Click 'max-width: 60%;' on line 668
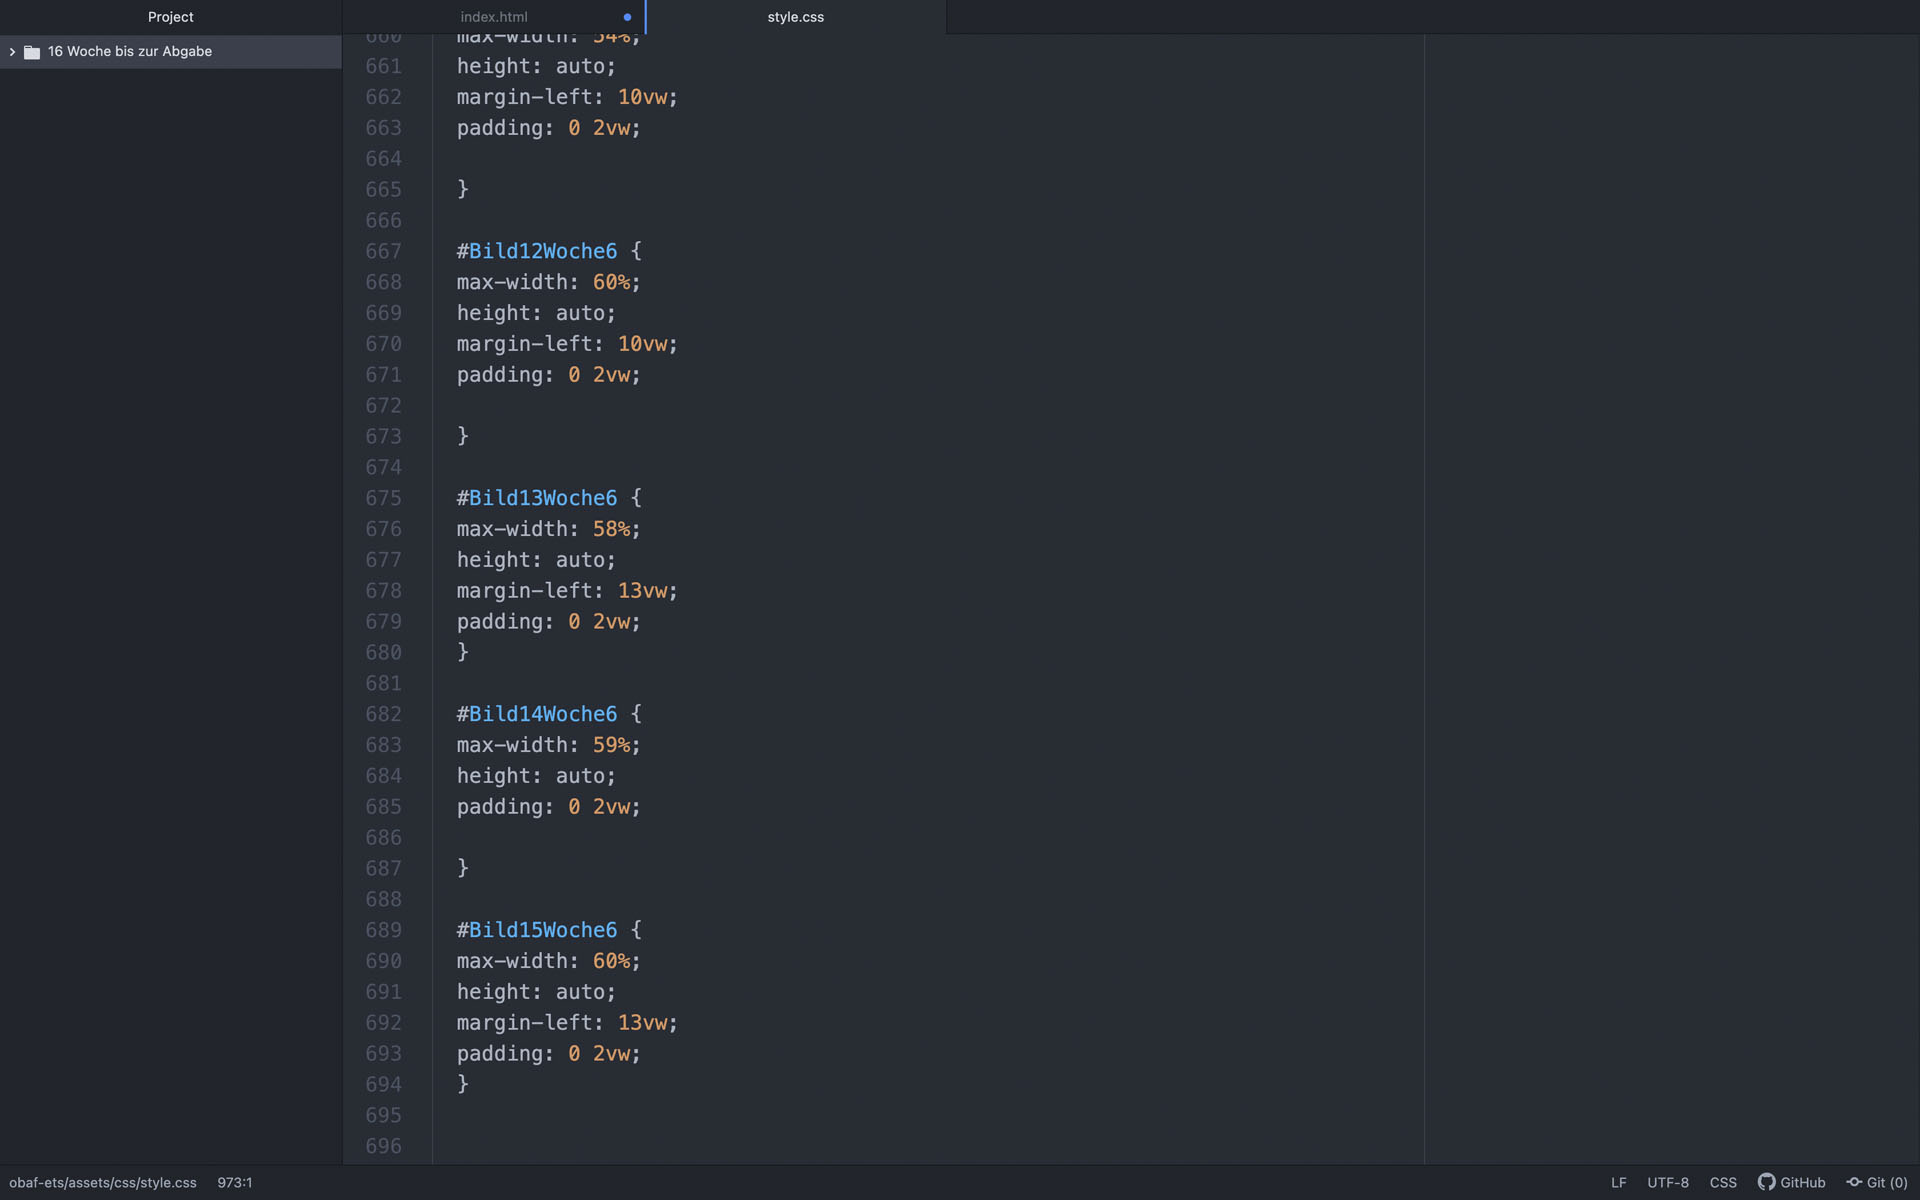The height and width of the screenshot is (1200, 1920). point(549,282)
